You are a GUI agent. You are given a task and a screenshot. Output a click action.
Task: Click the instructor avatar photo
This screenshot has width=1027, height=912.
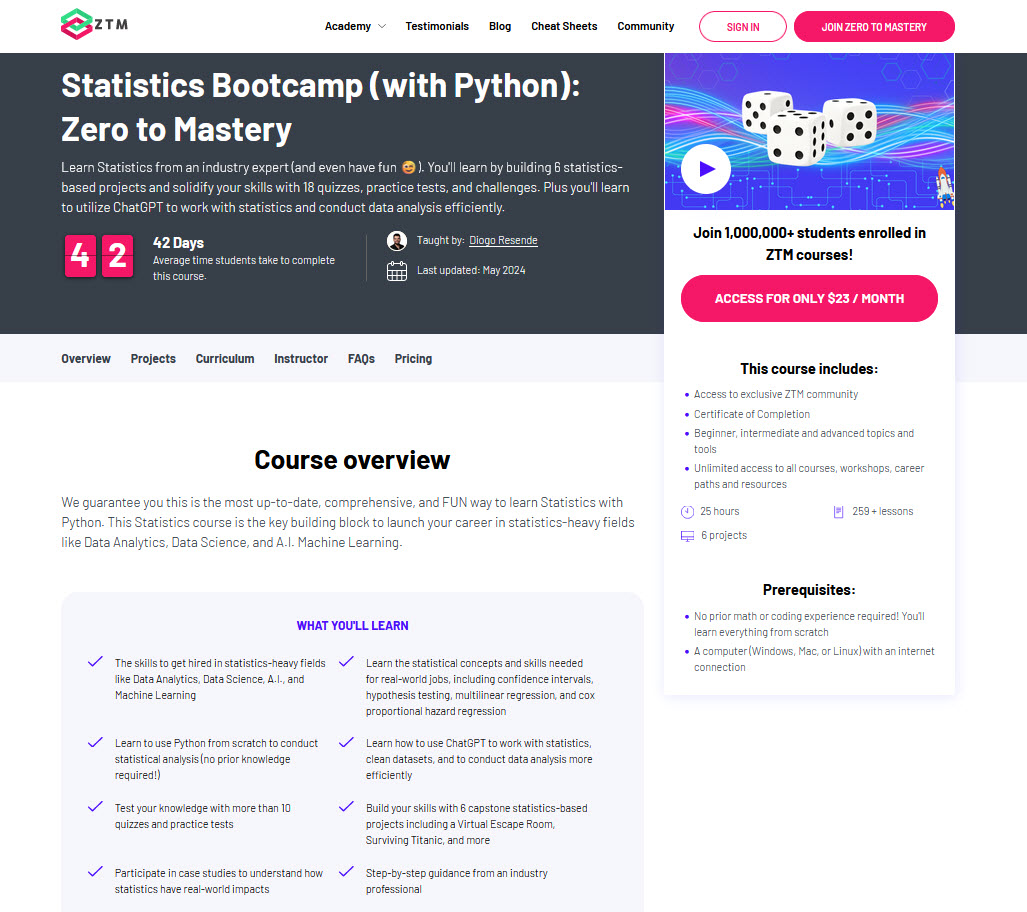tap(397, 241)
